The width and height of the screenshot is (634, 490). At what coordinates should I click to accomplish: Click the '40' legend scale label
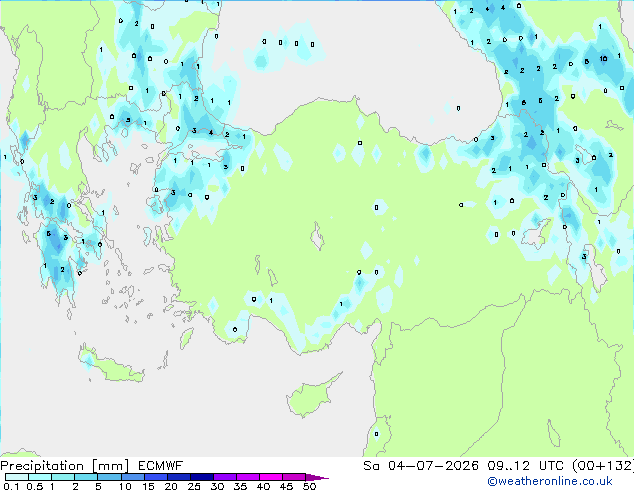[263, 486]
